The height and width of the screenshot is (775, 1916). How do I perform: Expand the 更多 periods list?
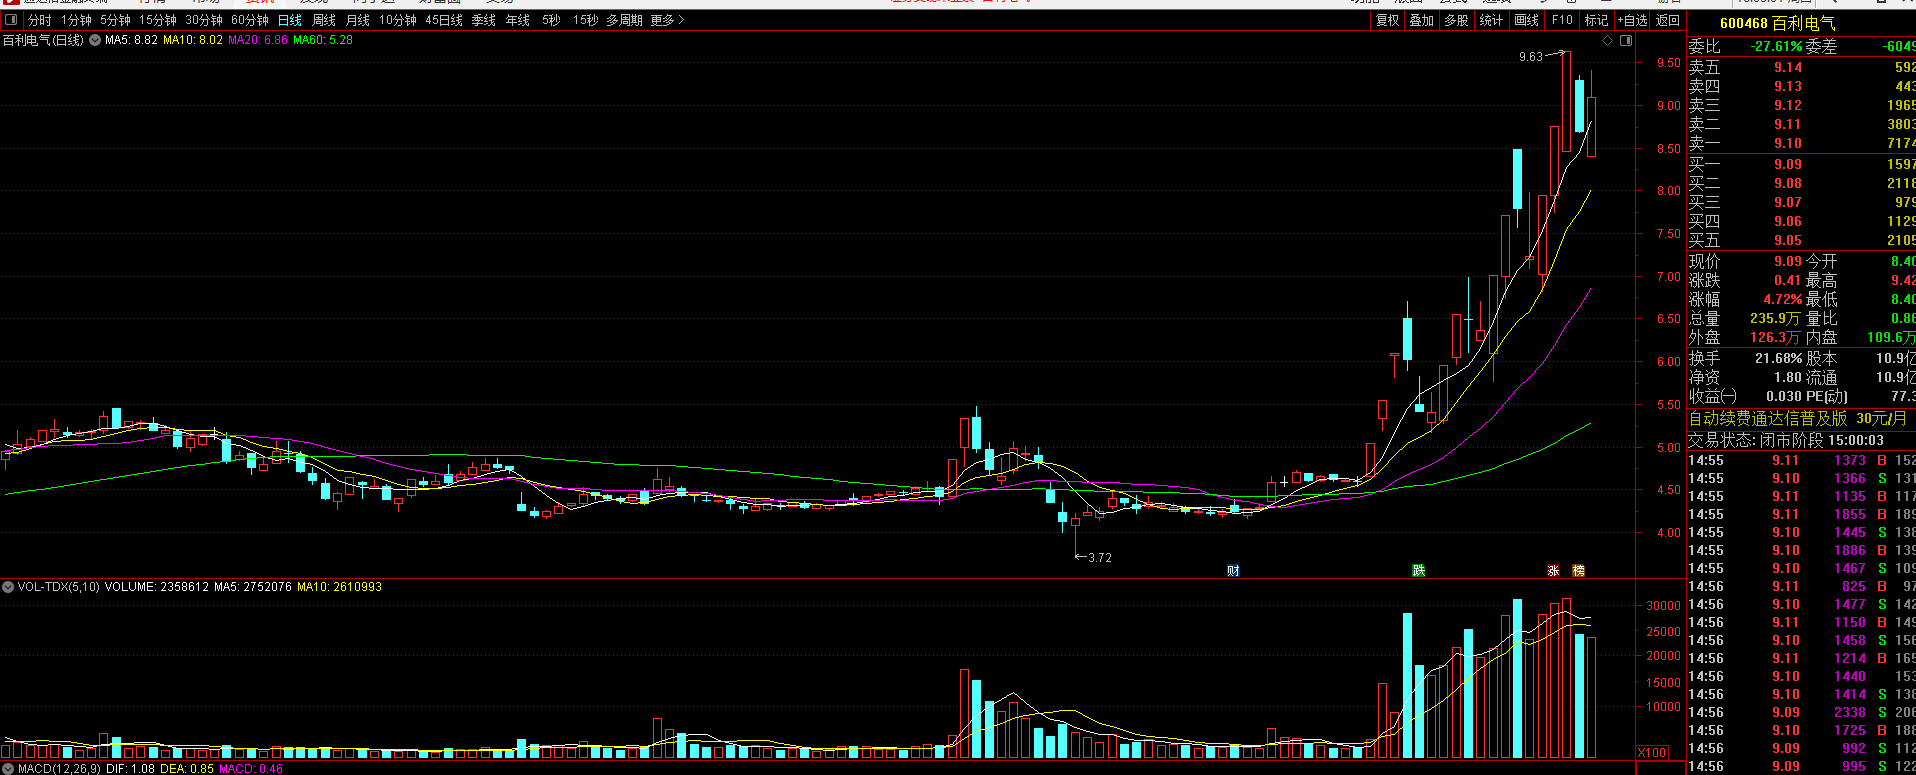coord(667,20)
